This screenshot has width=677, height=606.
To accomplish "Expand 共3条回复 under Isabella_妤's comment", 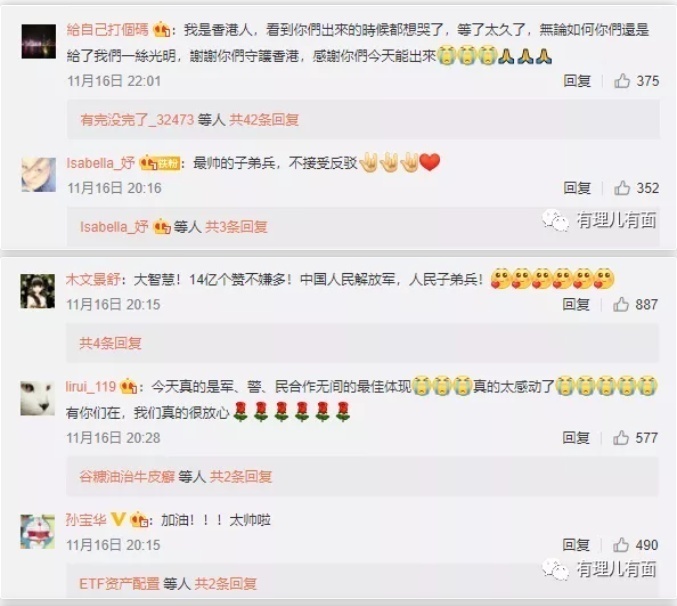I will click(x=236, y=227).
